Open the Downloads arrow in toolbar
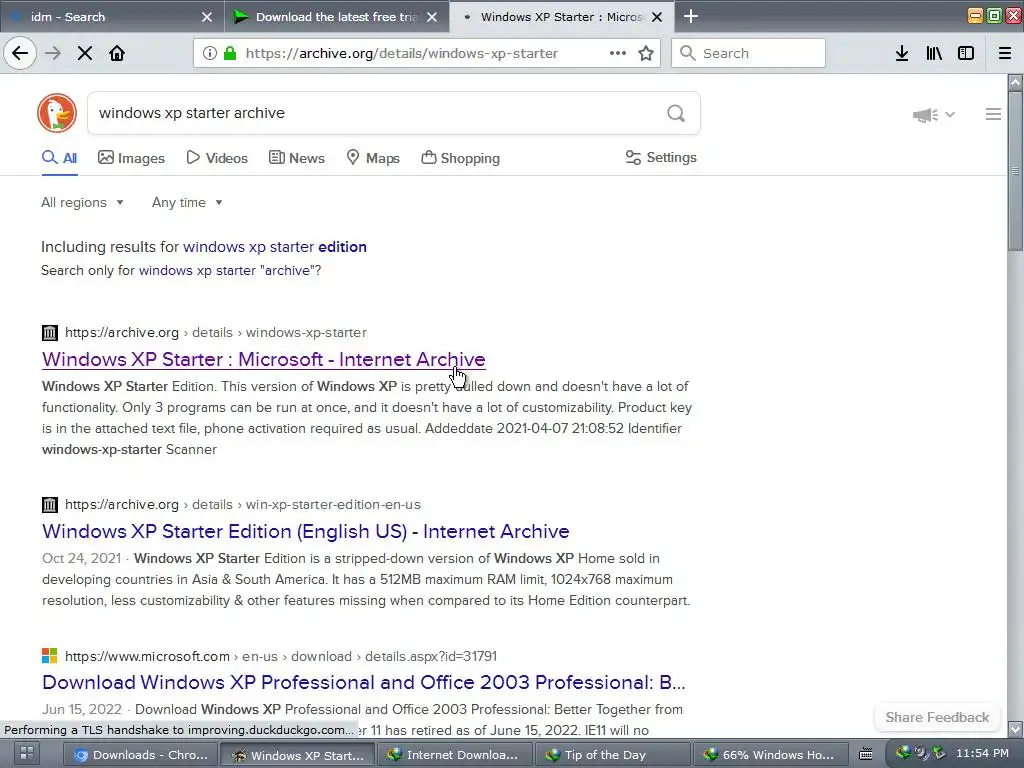The image size is (1024, 768). [x=902, y=53]
